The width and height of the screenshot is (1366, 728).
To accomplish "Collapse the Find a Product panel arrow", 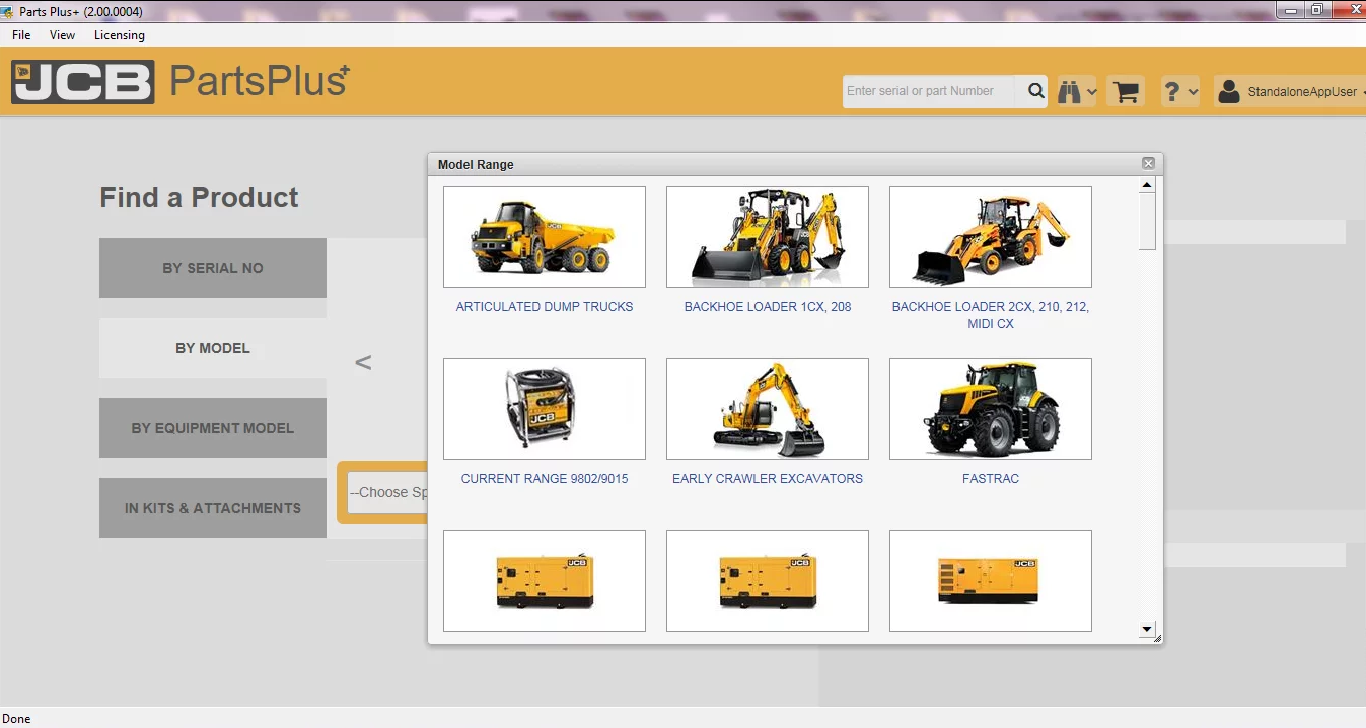I will [363, 362].
